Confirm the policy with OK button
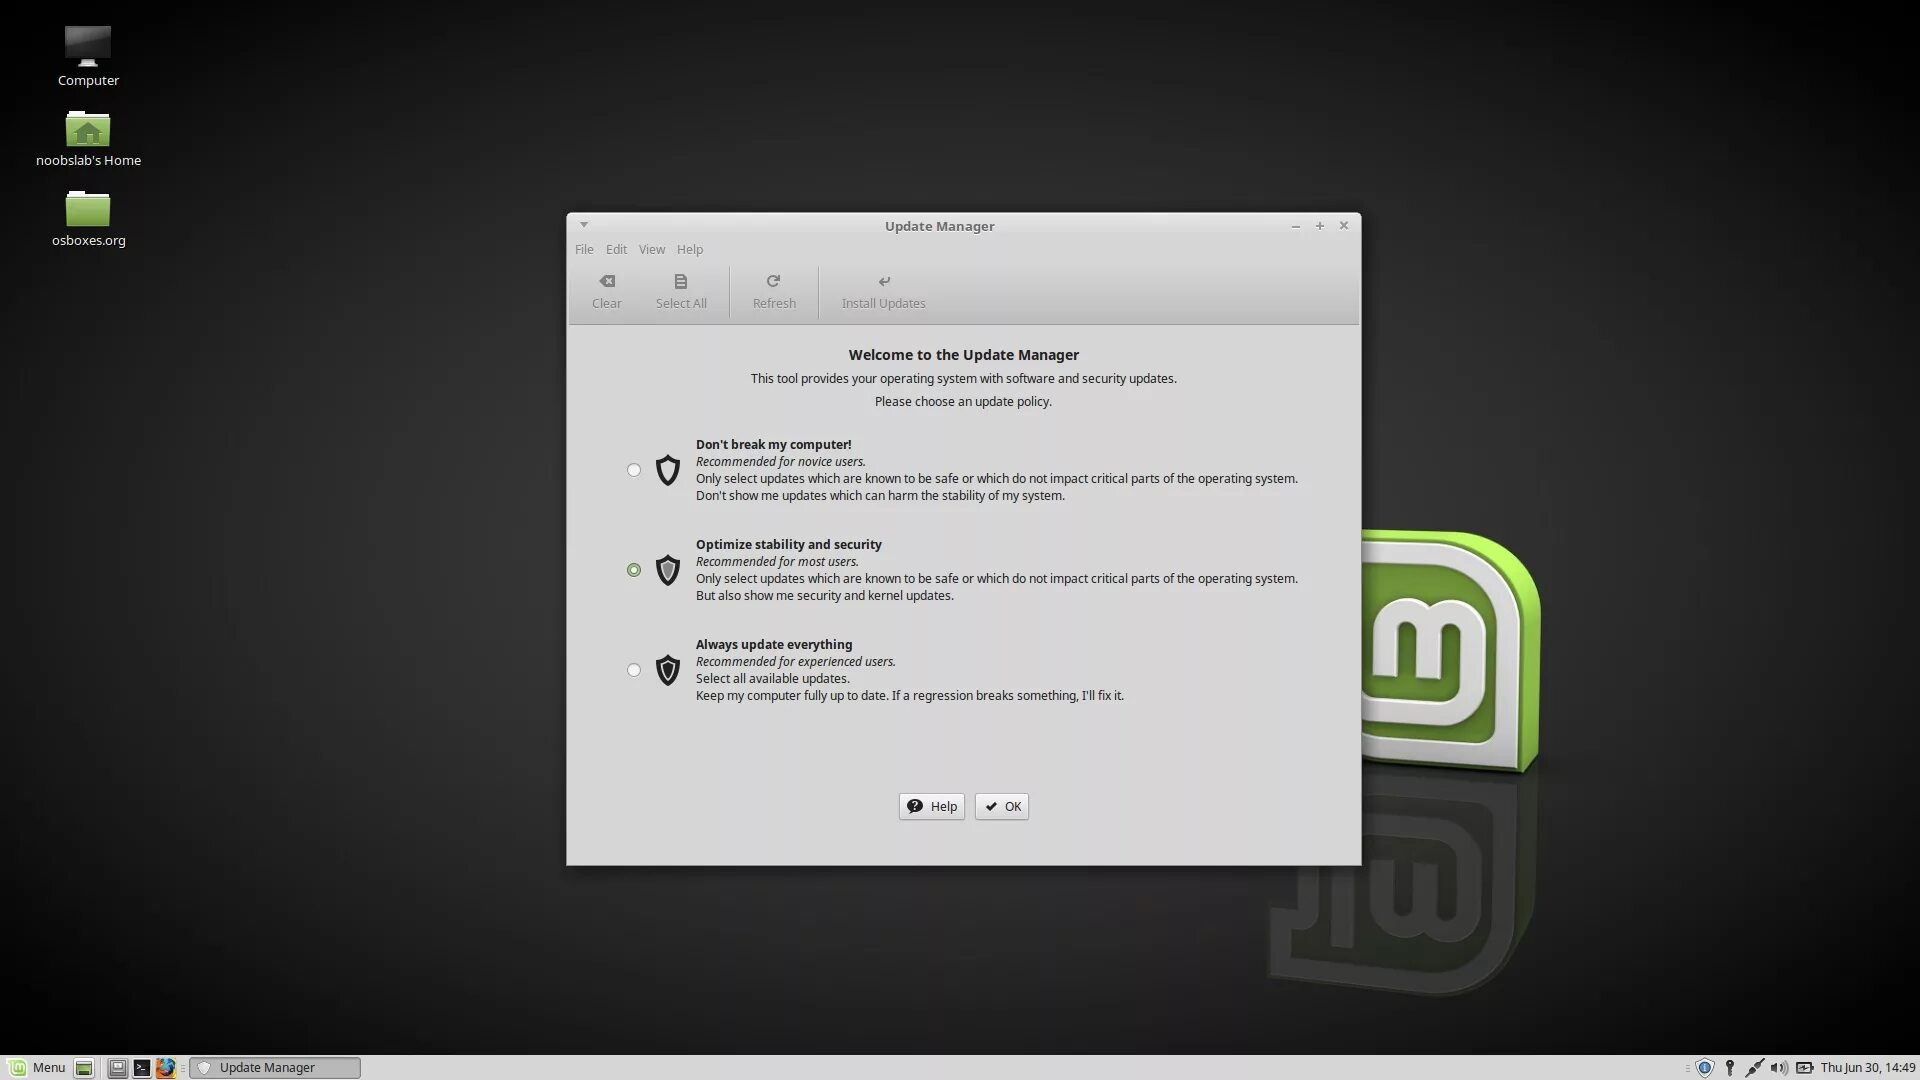The width and height of the screenshot is (1920, 1080). pyautogui.click(x=1002, y=806)
